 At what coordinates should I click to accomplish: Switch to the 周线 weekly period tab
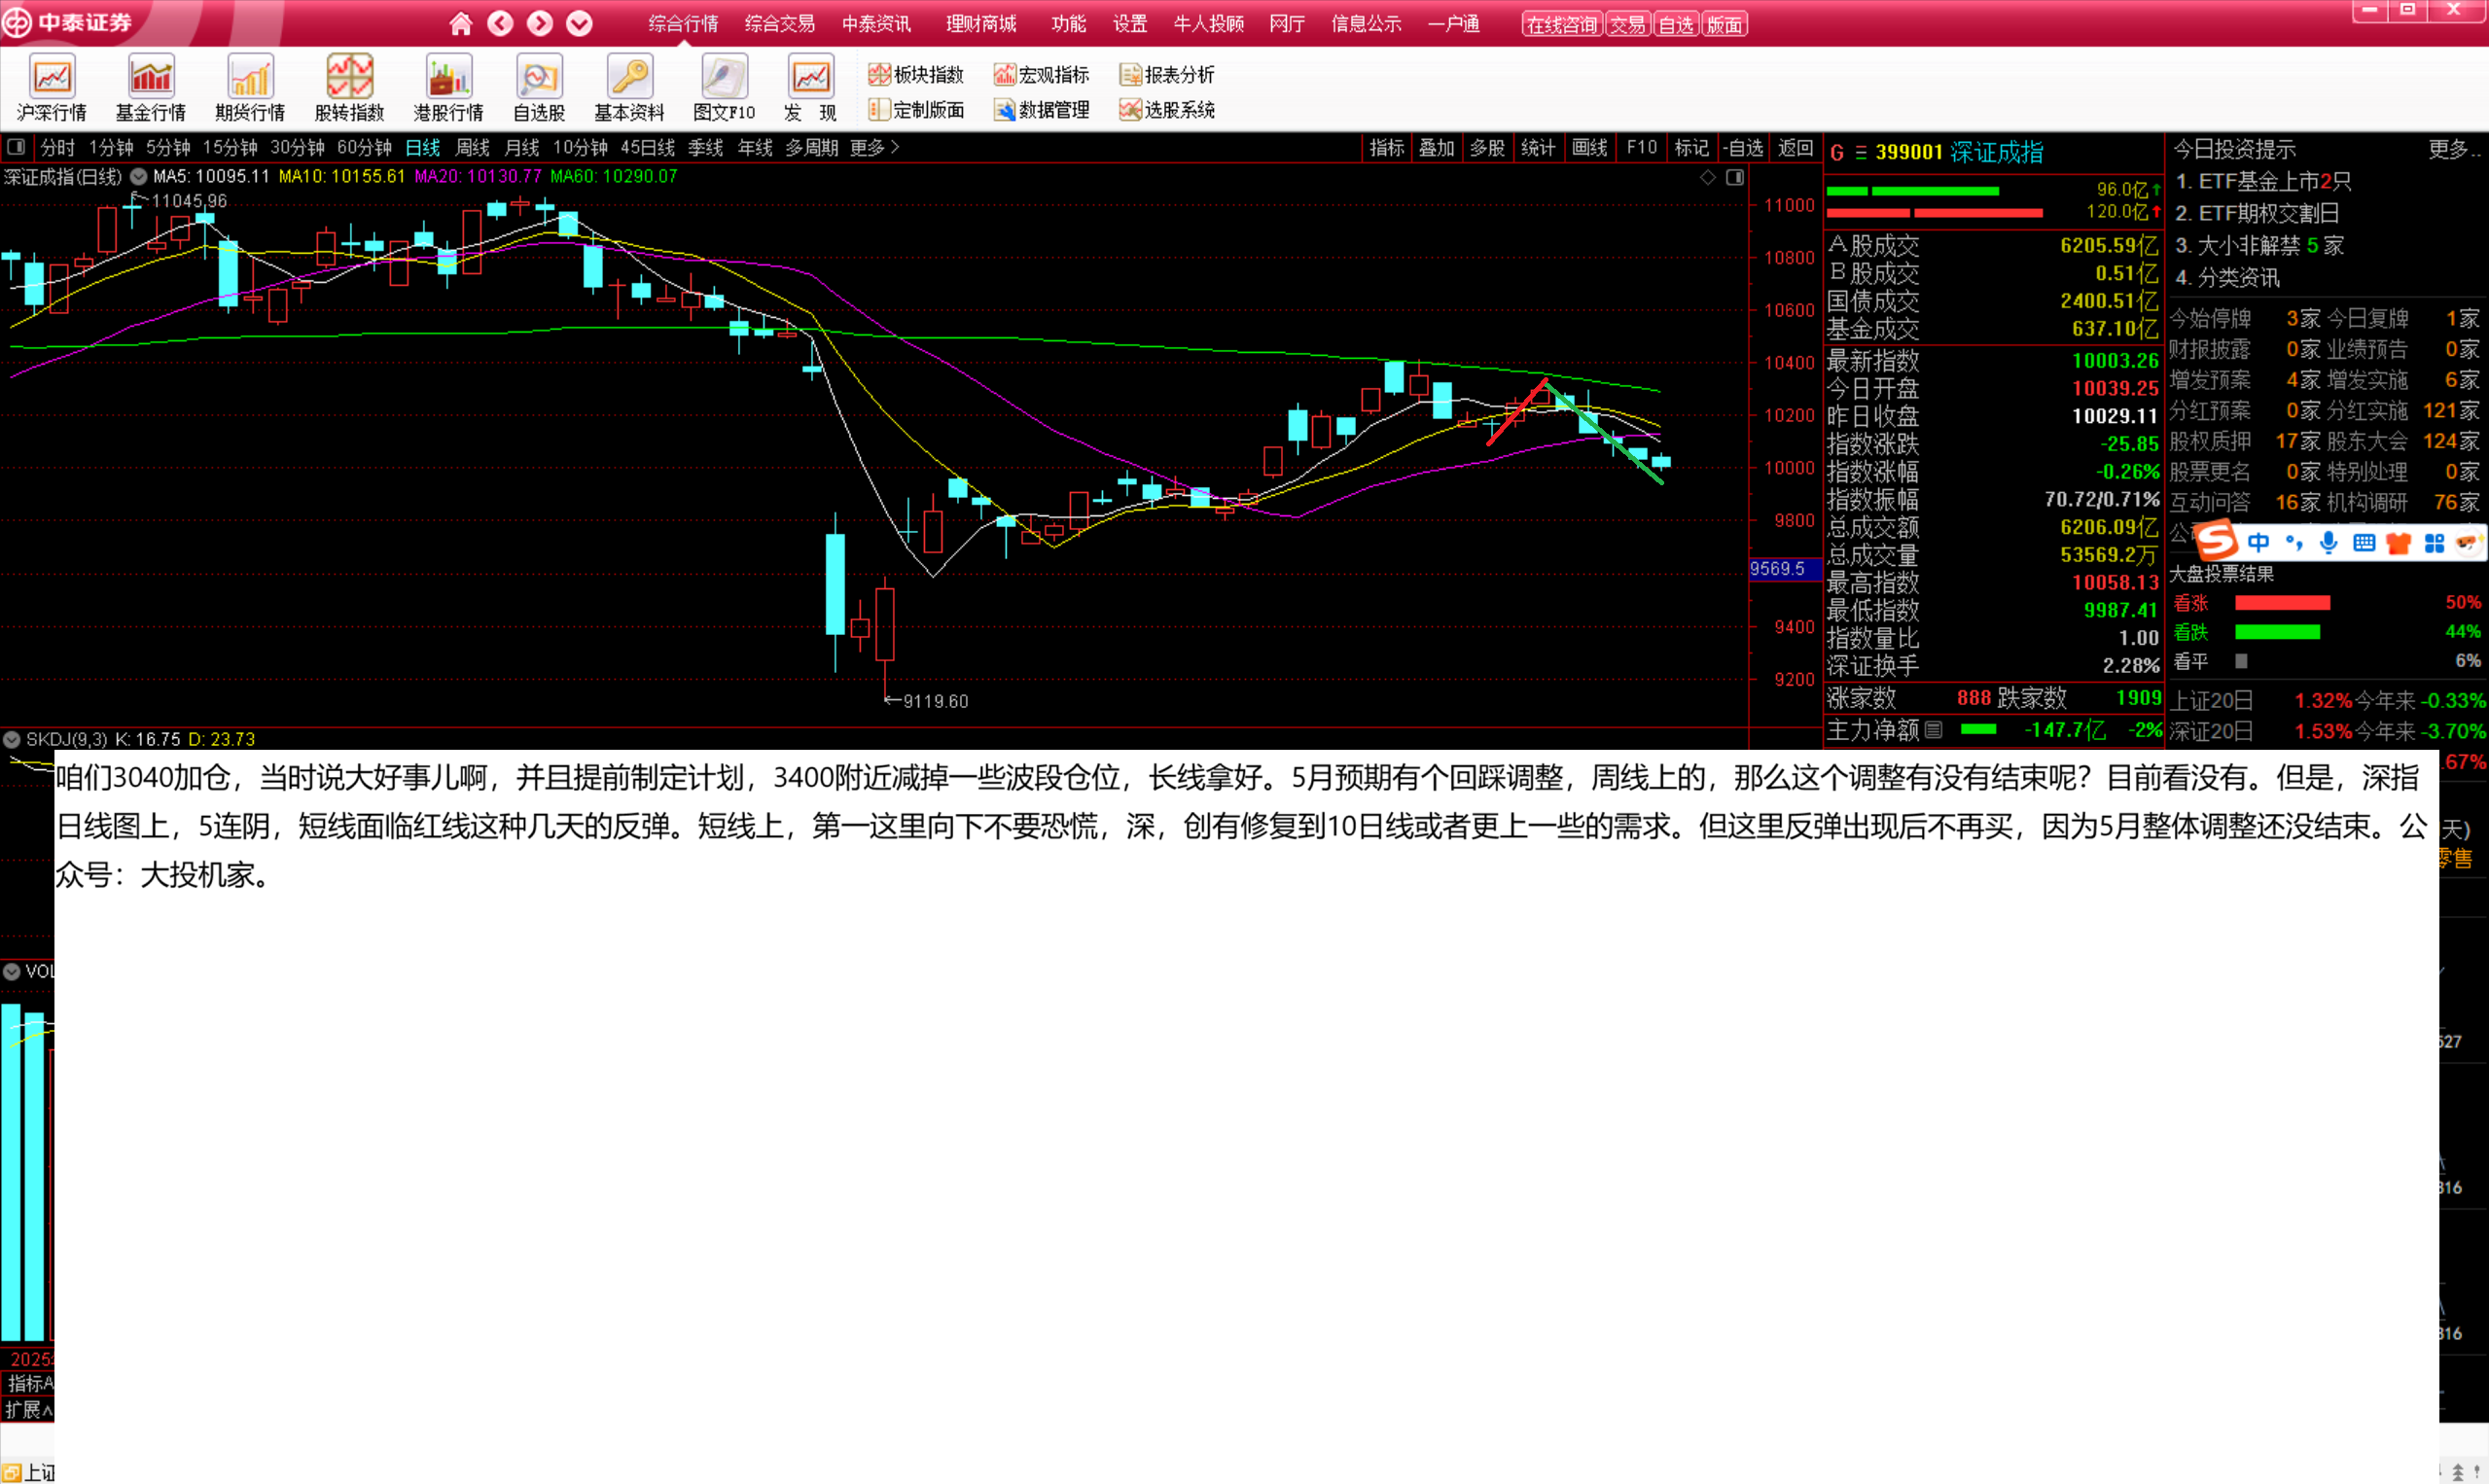pos(472,148)
